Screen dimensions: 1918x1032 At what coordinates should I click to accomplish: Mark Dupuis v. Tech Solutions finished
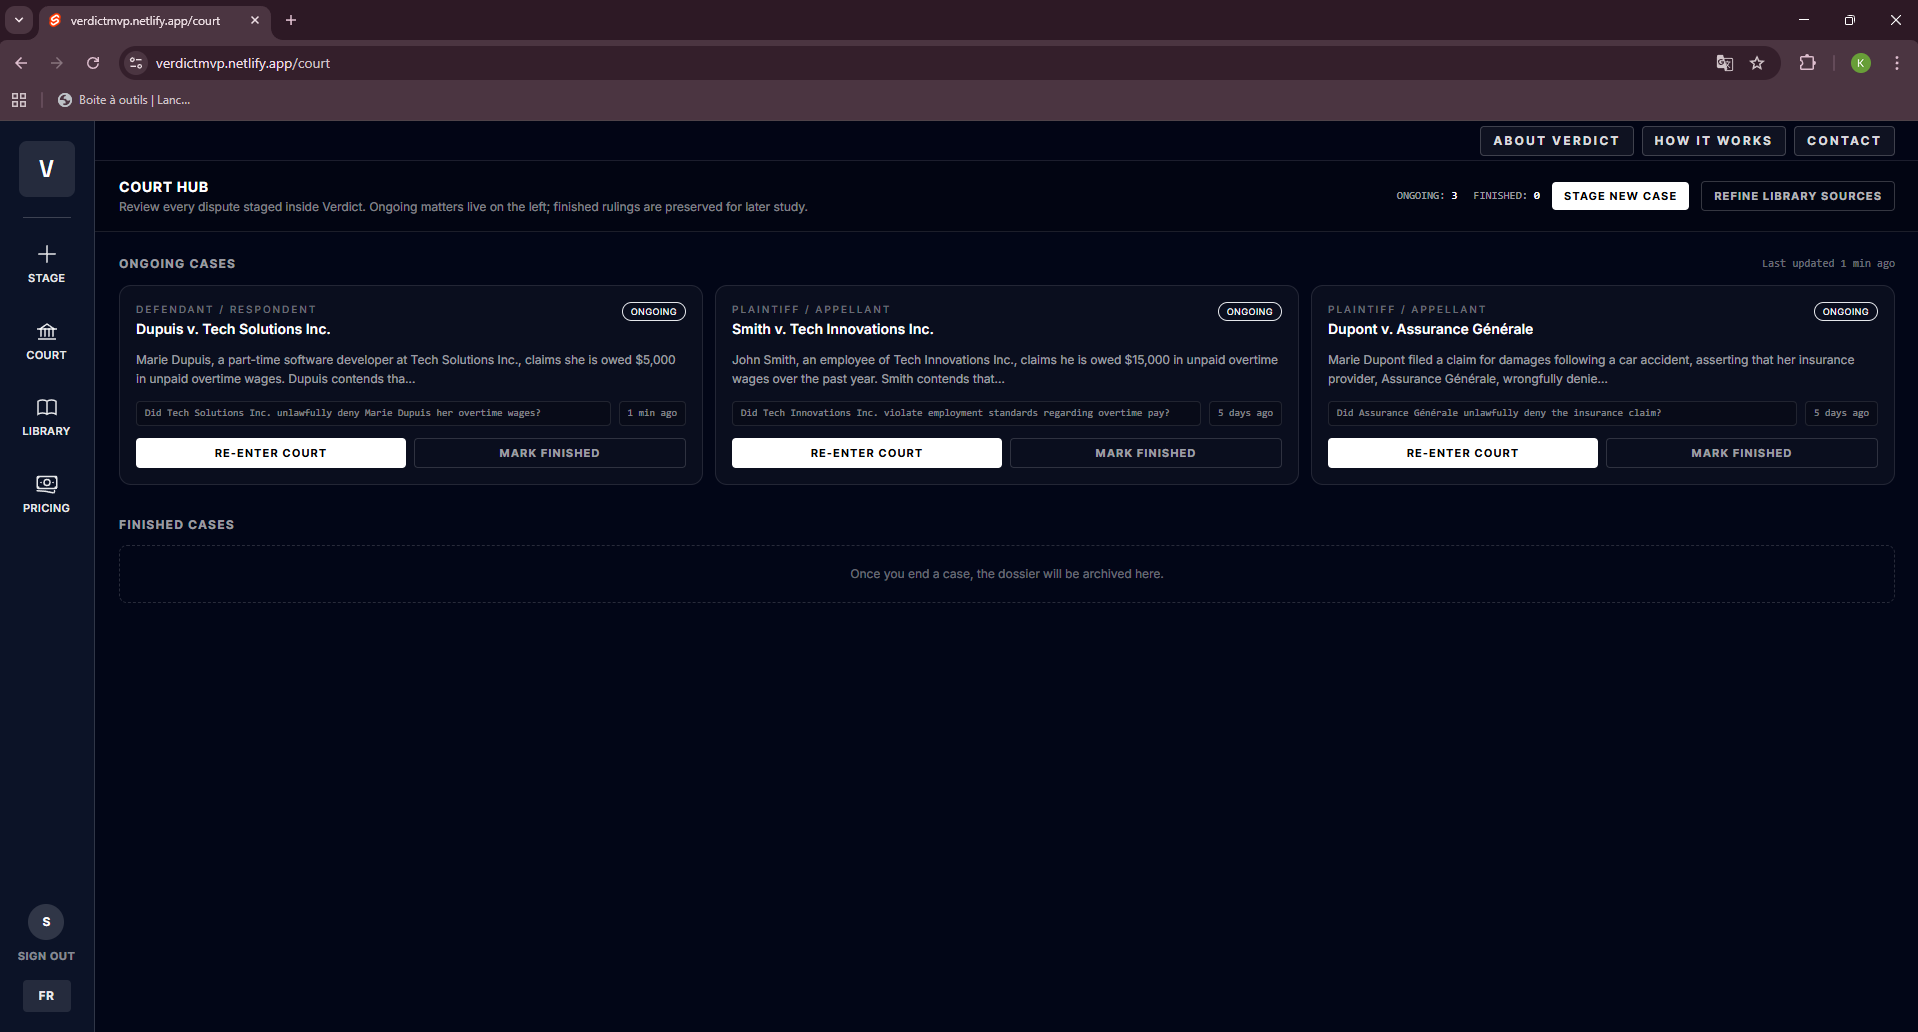550,453
